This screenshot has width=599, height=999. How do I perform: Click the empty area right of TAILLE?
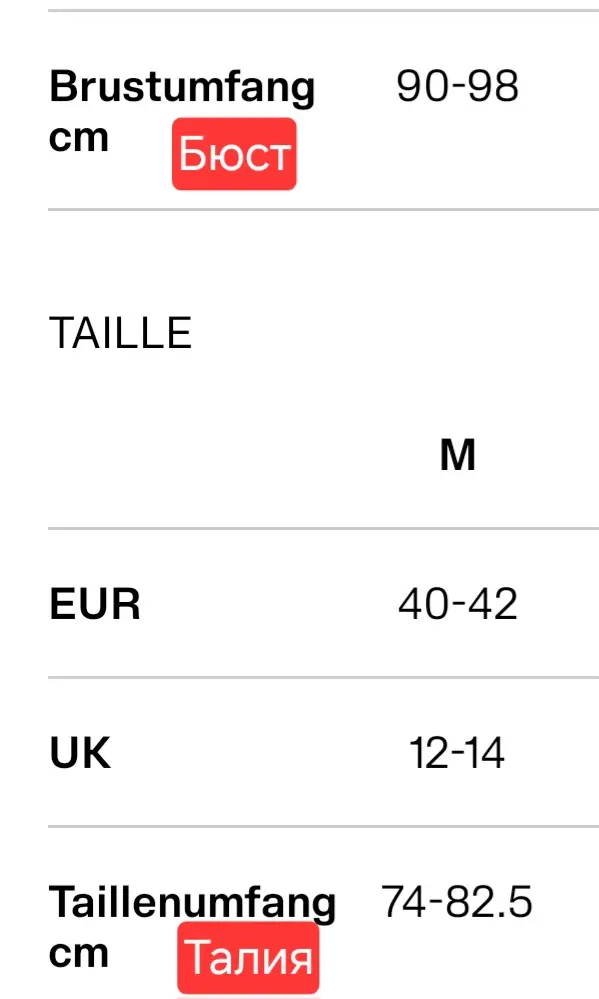tap(395, 333)
